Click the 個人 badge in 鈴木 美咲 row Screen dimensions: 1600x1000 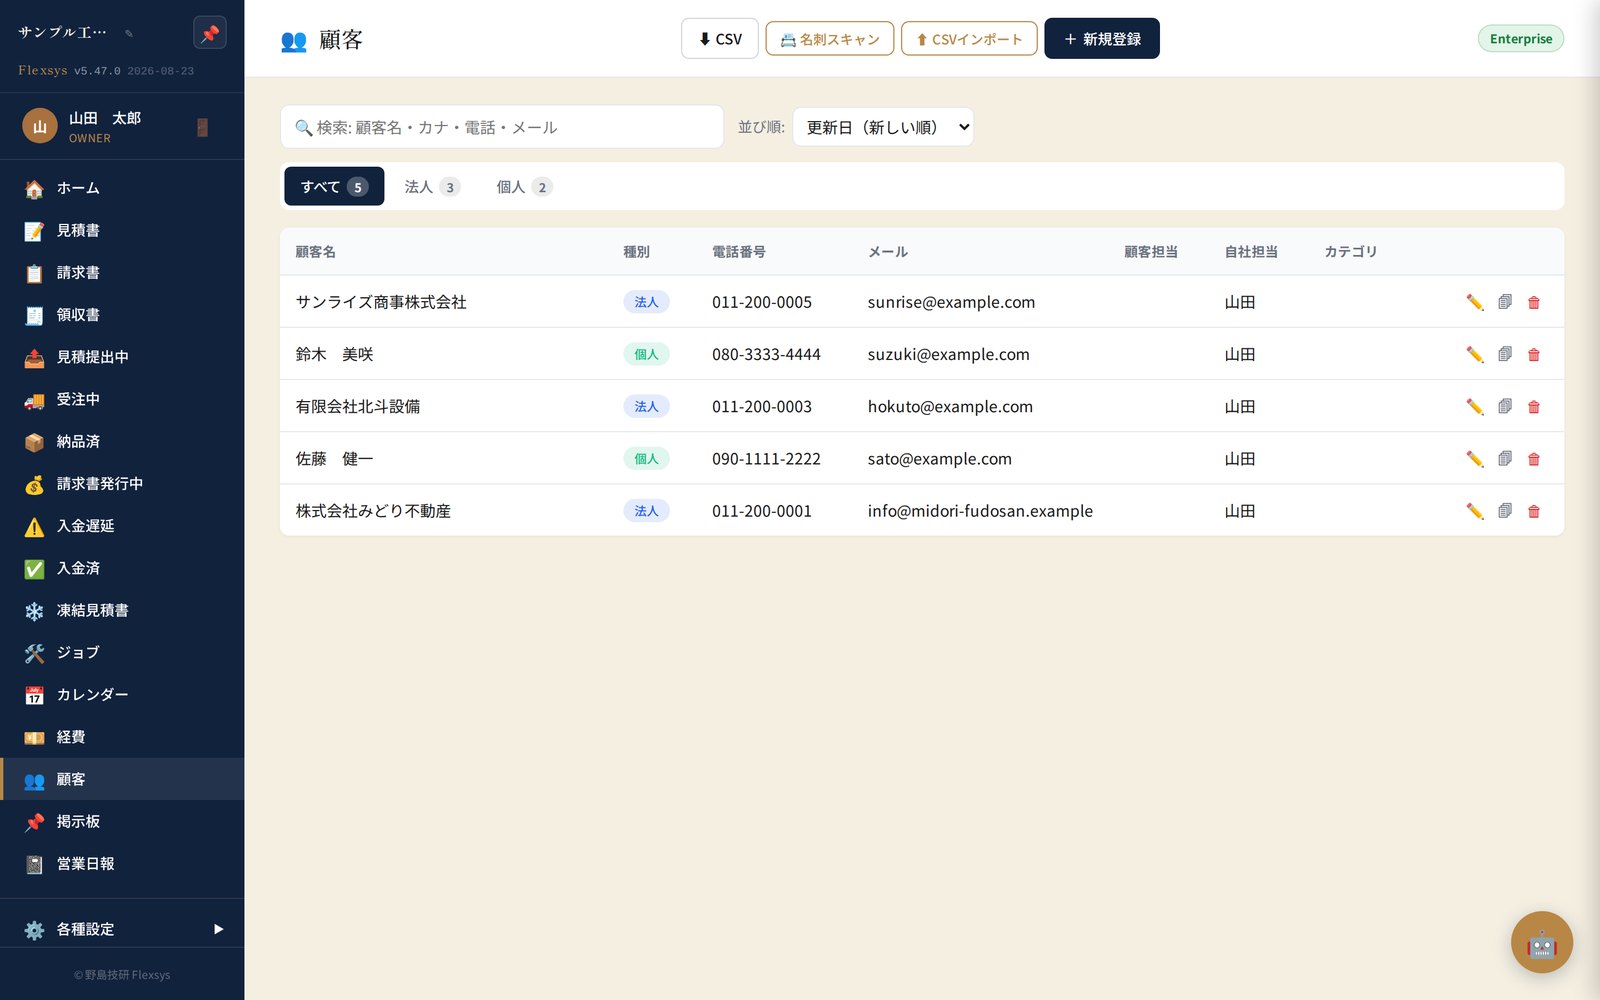(646, 354)
